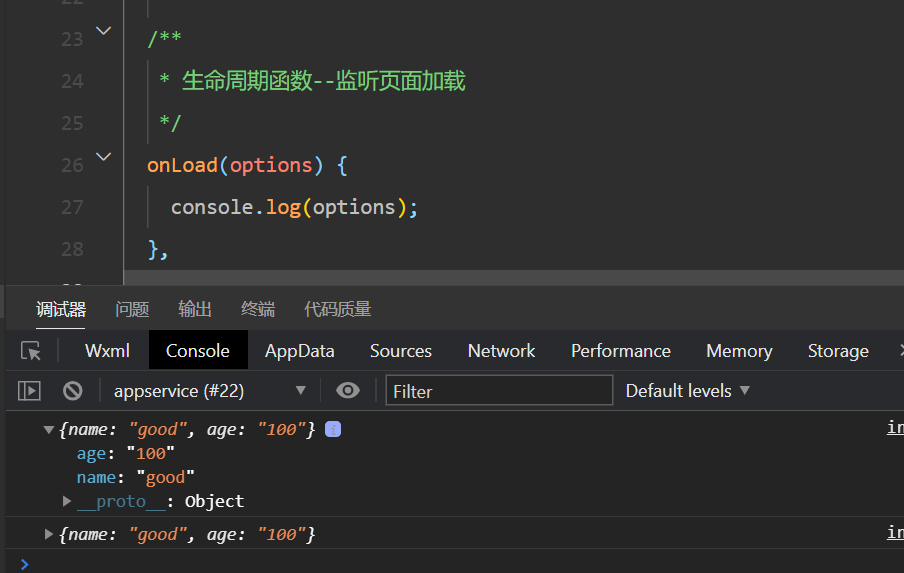Click the onLoad(options) function name

click(x=182, y=165)
